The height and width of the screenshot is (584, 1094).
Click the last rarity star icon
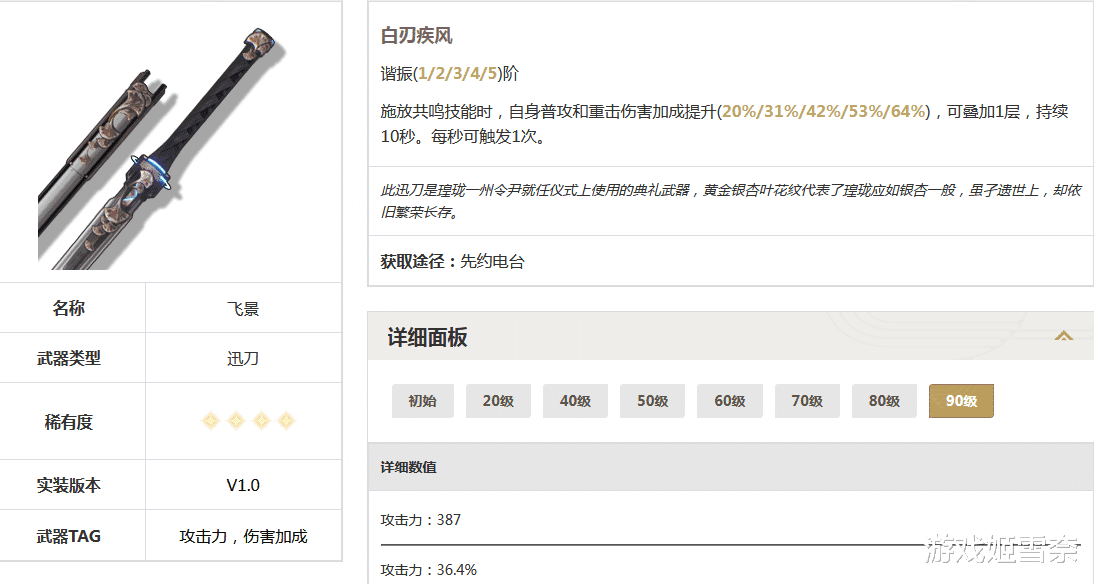coord(286,421)
